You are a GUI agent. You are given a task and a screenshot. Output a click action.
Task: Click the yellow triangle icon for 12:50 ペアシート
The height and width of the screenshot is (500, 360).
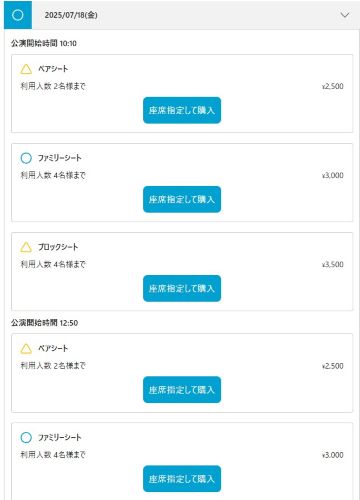26,349
